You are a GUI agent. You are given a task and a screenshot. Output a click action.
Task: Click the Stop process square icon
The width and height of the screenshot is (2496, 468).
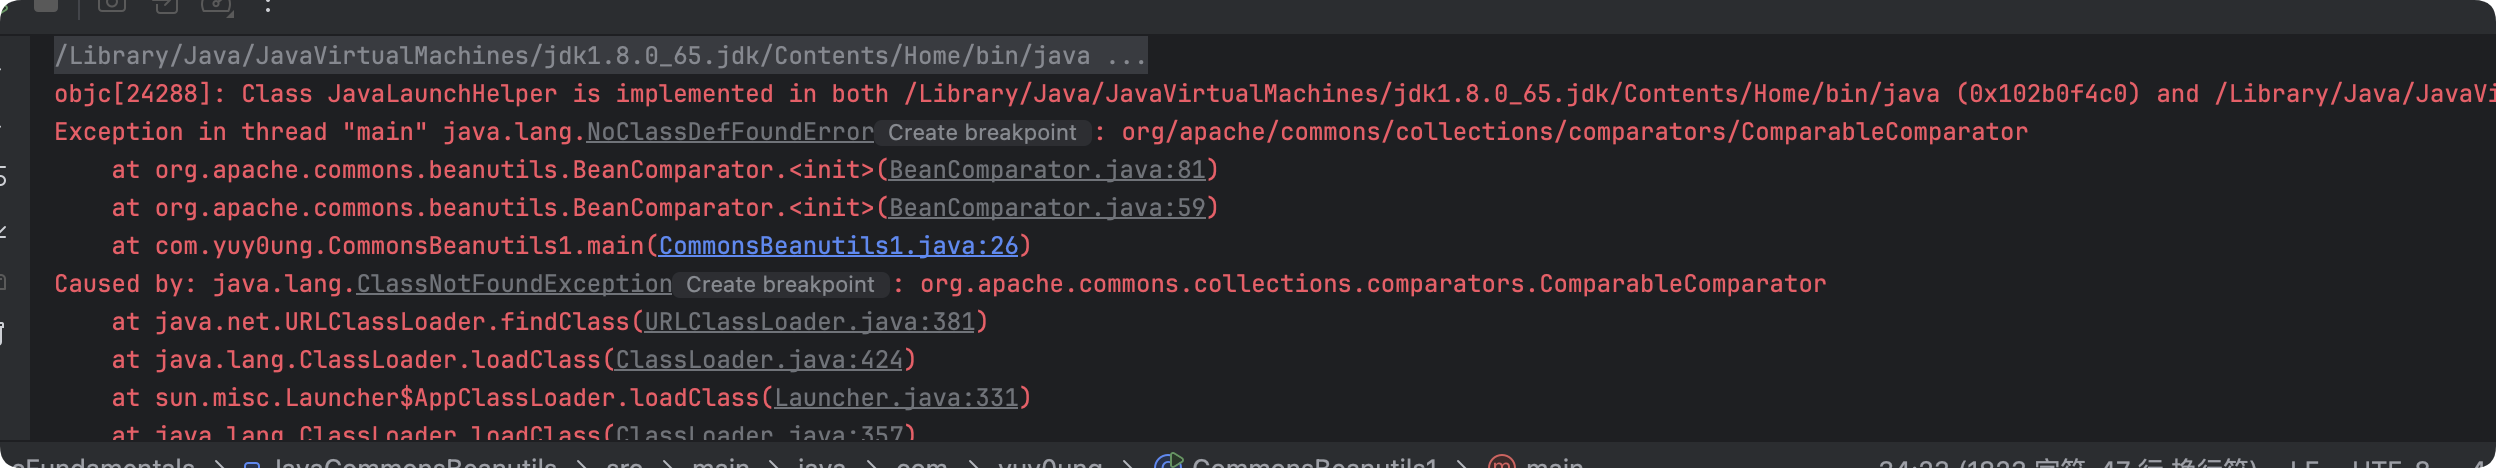pos(46,4)
